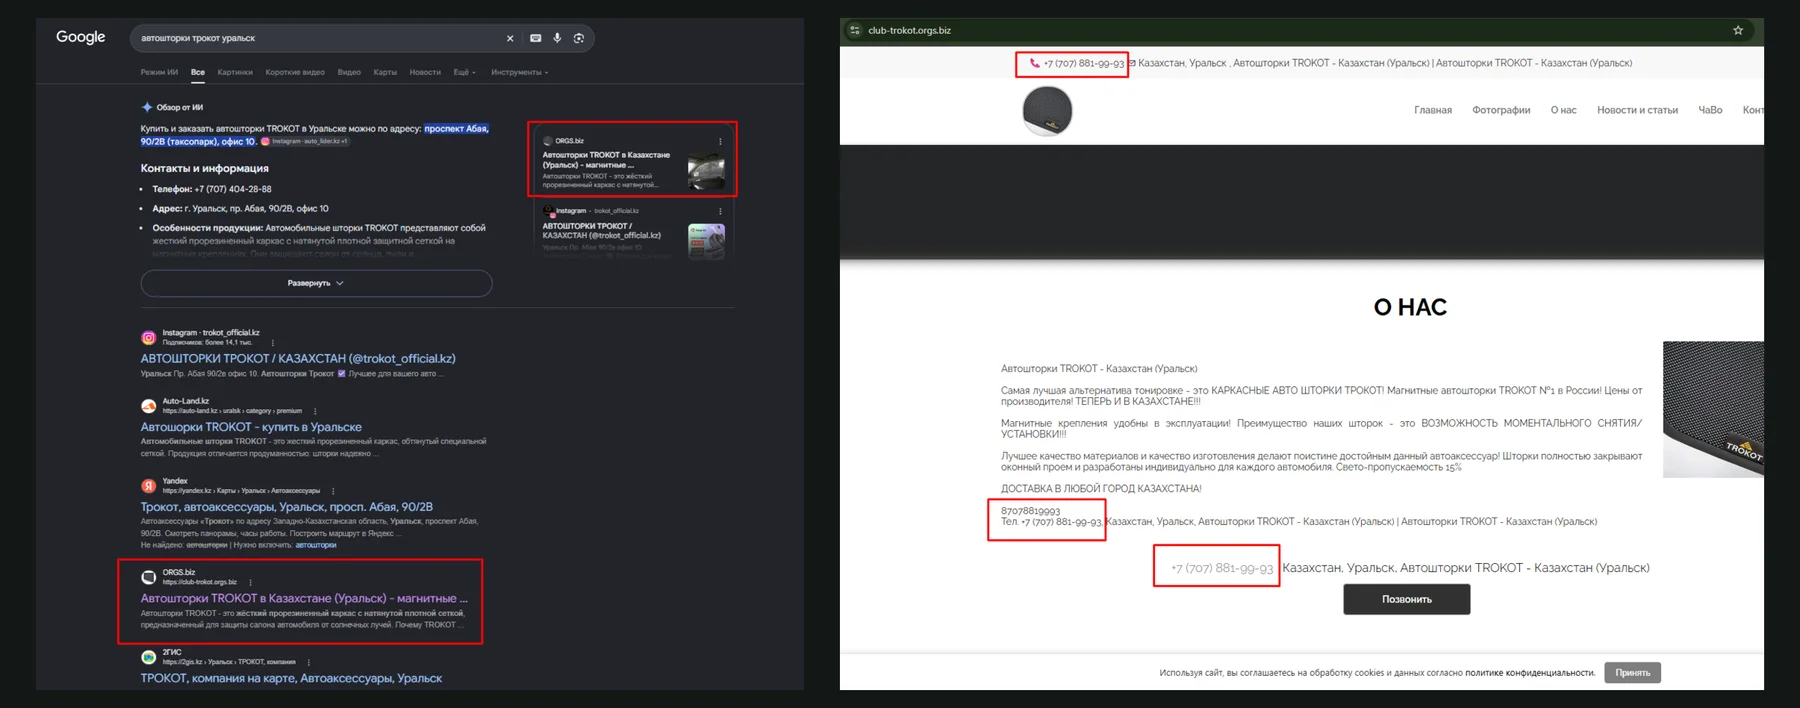The height and width of the screenshot is (708, 1800).
Task: Open the 'Инструменты' dropdown
Action: (x=519, y=72)
